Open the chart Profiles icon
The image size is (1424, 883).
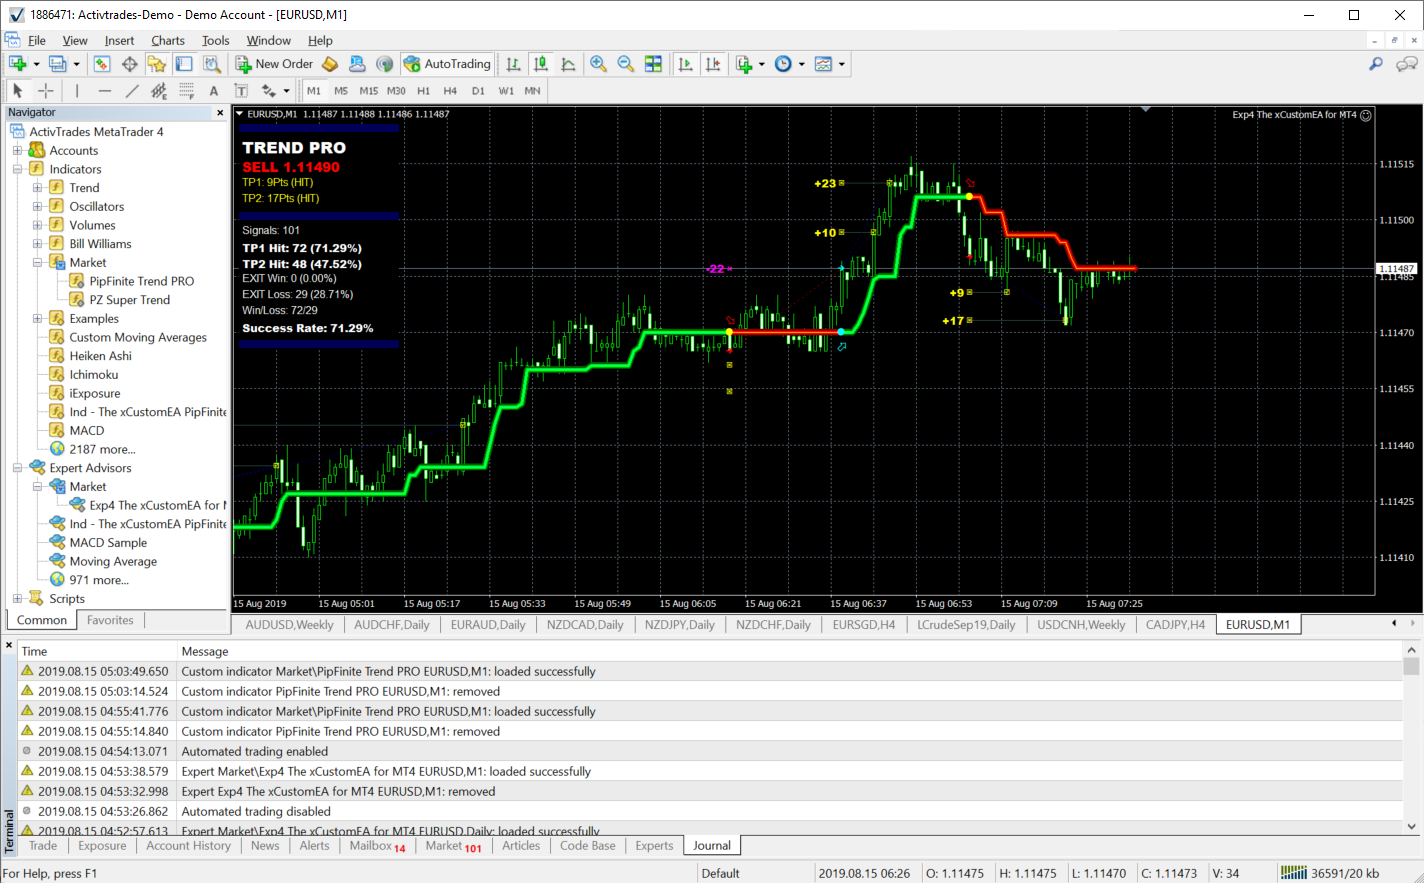(58, 64)
